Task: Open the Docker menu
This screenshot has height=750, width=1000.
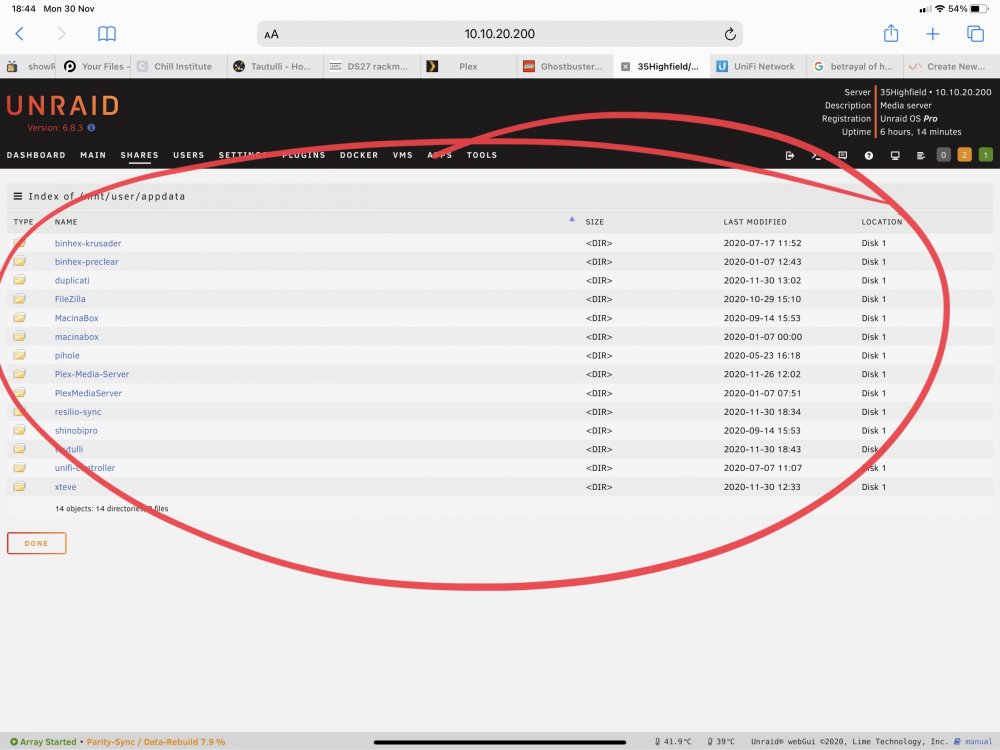Action: [x=359, y=155]
